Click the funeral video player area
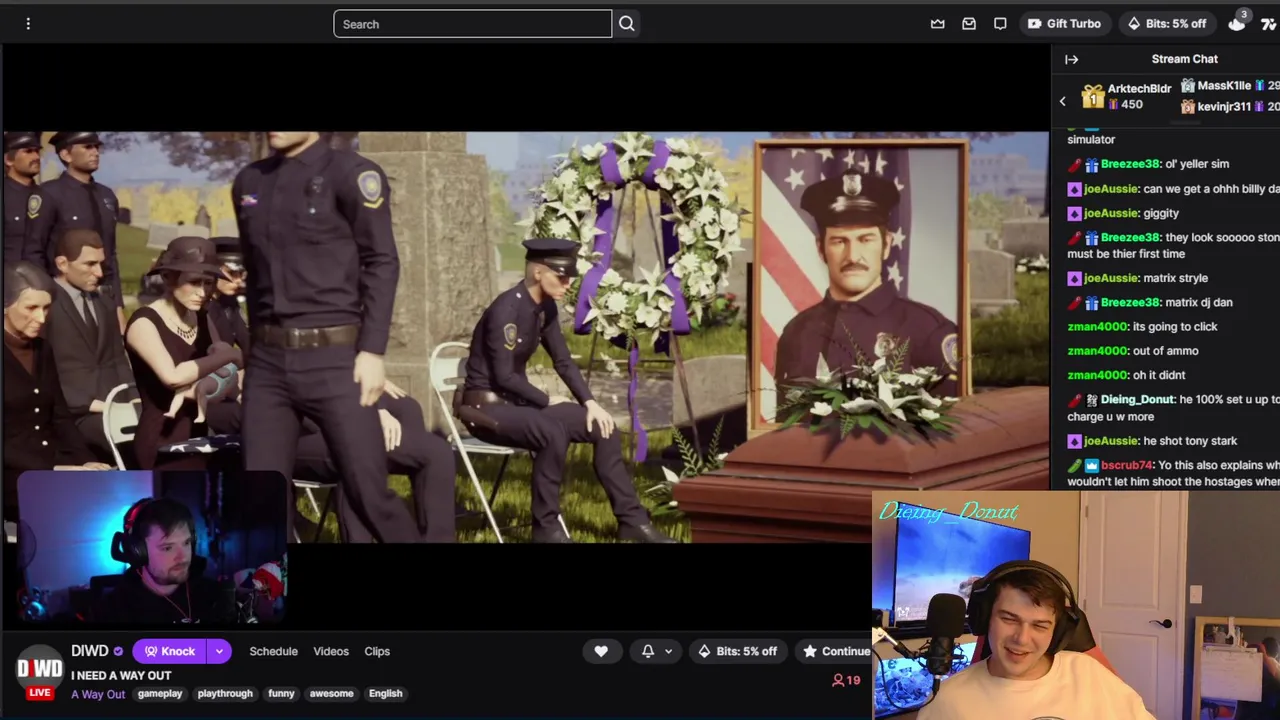This screenshot has width=1280, height=720. click(525, 337)
